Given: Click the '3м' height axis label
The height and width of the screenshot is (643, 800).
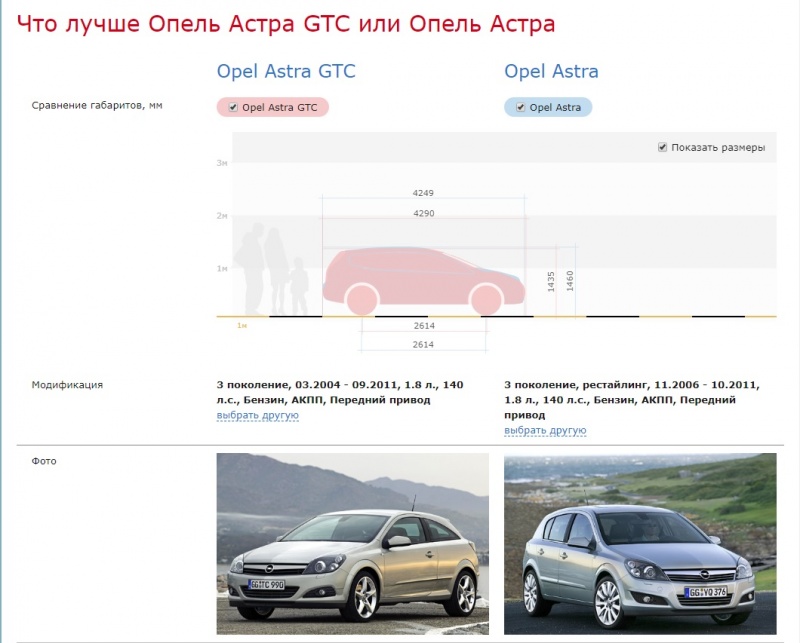Looking at the screenshot, I should [222, 162].
